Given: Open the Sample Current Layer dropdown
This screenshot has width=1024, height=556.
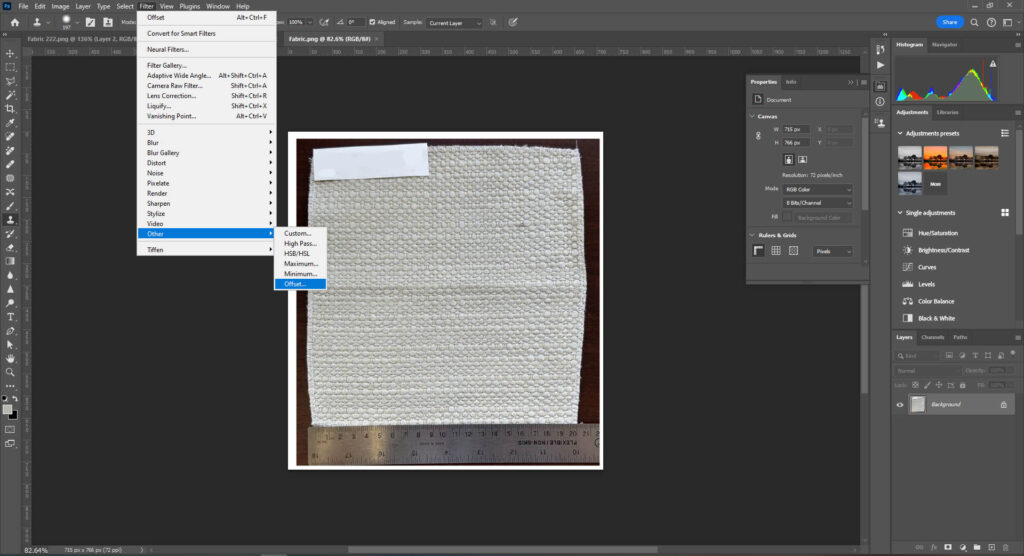Looking at the screenshot, I should pyautogui.click(x=455, y=22).
